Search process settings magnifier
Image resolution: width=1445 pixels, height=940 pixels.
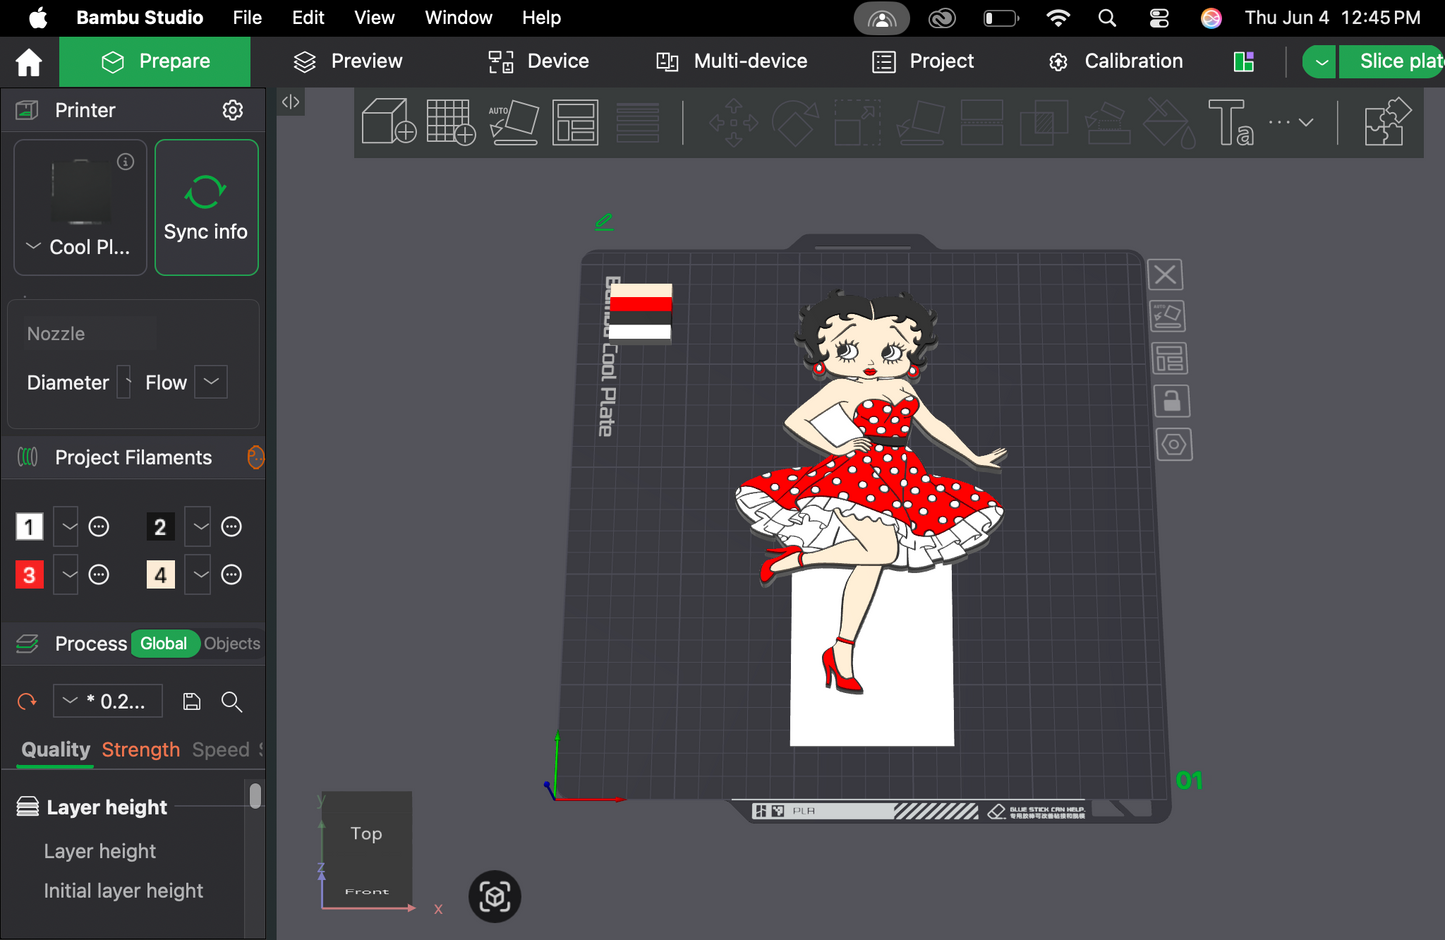tap(232, 702)
